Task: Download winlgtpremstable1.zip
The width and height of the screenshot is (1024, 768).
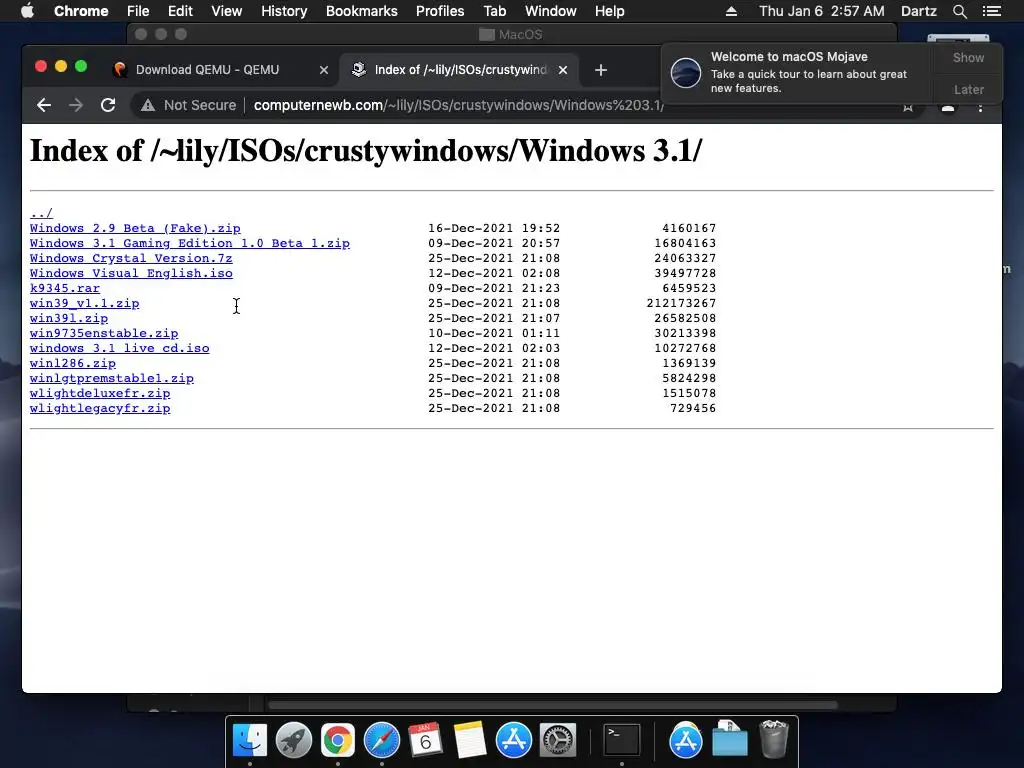Action: 112,379
